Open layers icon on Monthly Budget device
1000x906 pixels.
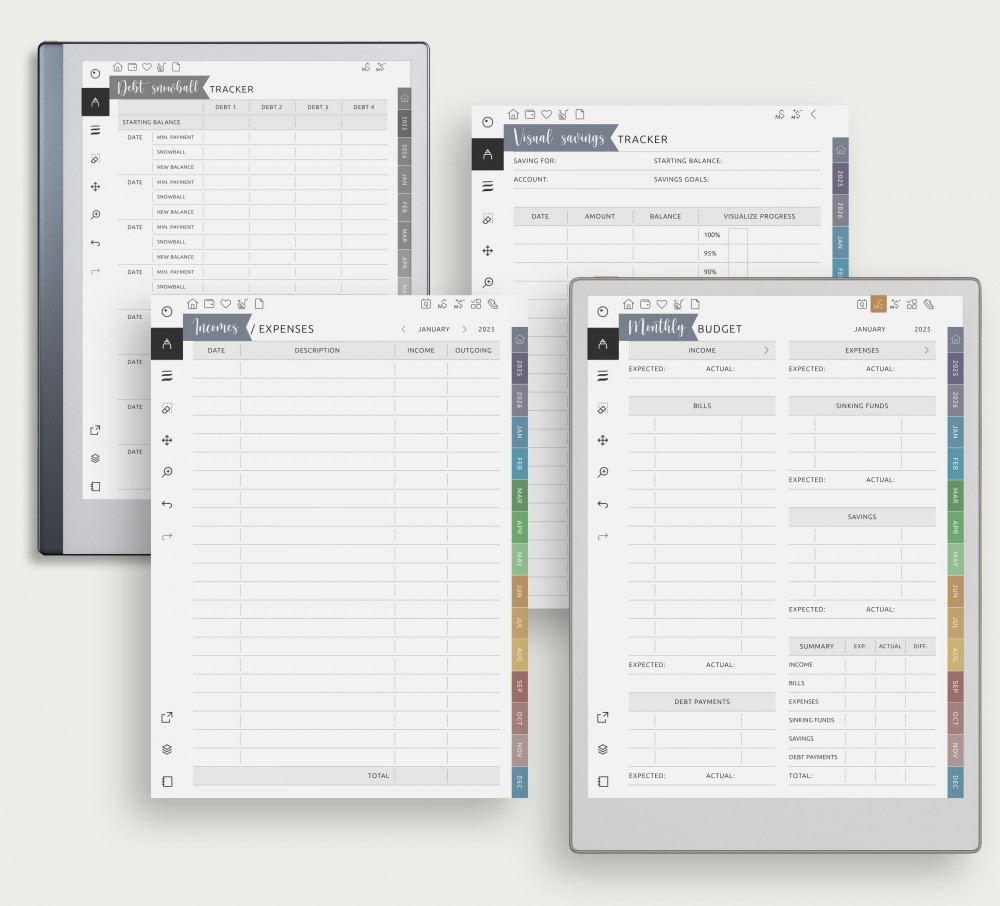click(603, 749)
